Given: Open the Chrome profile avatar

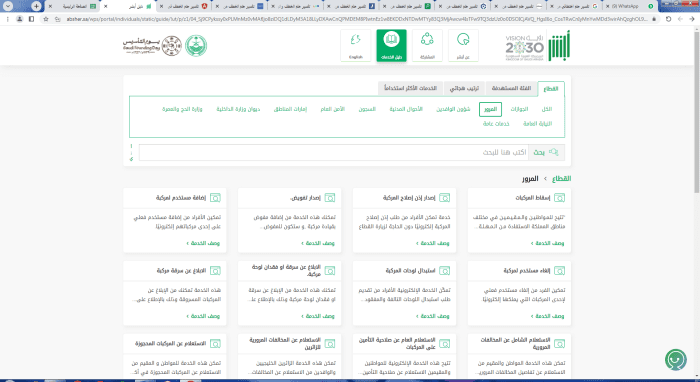Looking at the screenshot, I should coord(20,19).
